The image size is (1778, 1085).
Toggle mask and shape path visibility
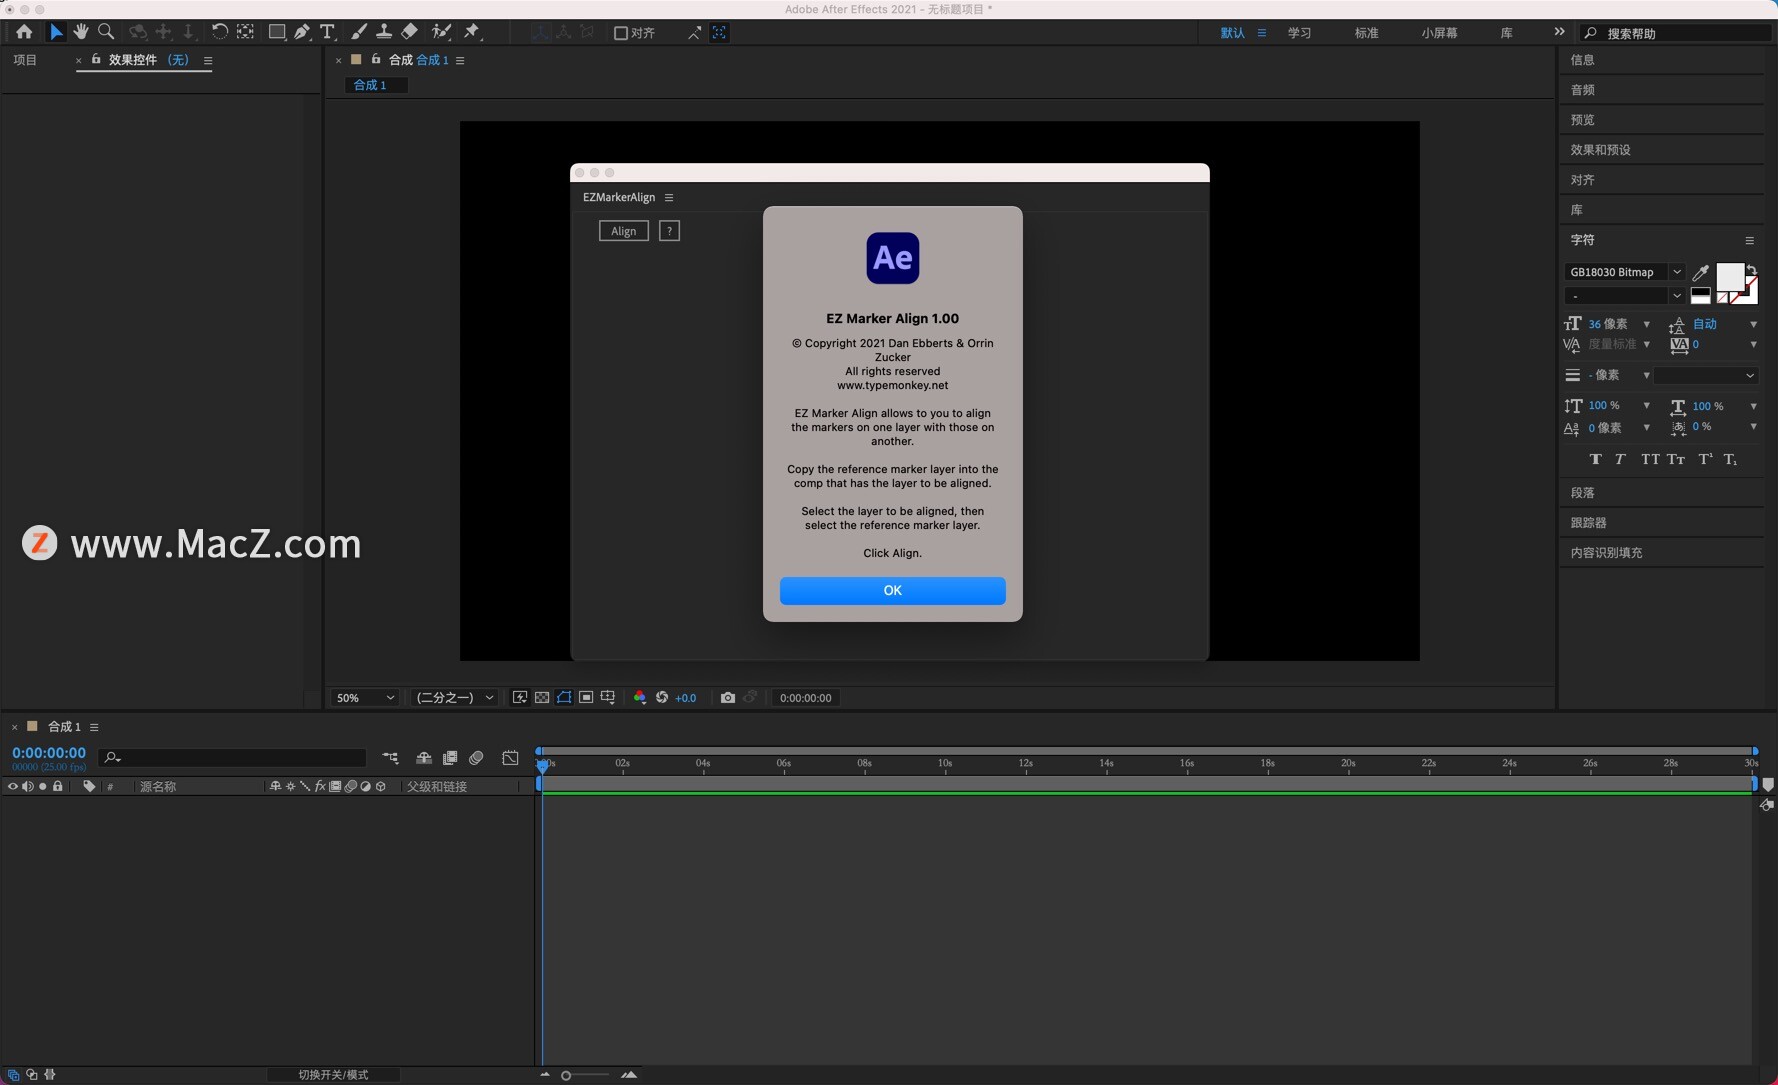[x=564, y=698]
